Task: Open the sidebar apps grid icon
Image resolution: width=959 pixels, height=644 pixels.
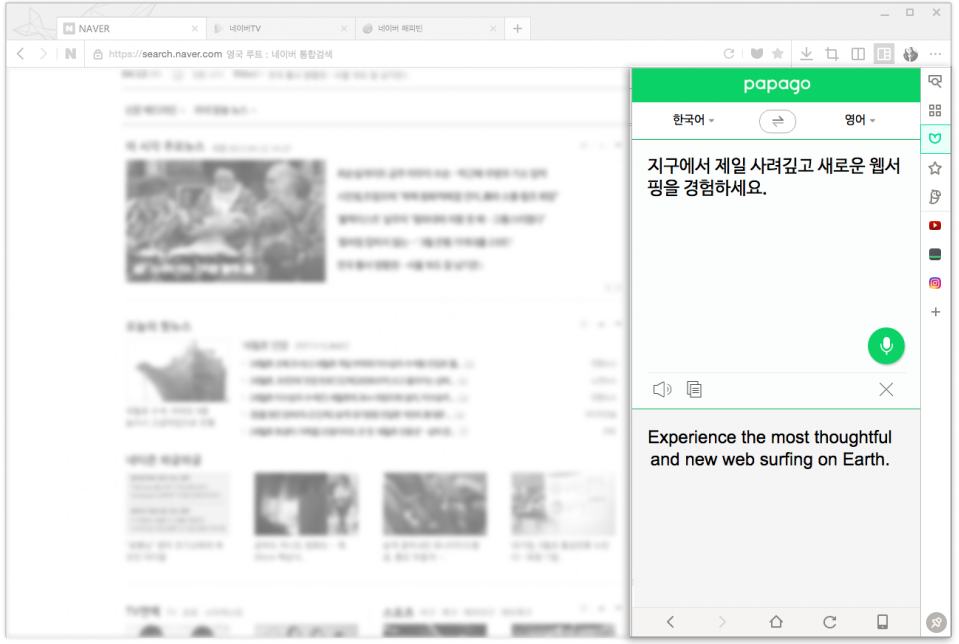Action: coord(934,110)
